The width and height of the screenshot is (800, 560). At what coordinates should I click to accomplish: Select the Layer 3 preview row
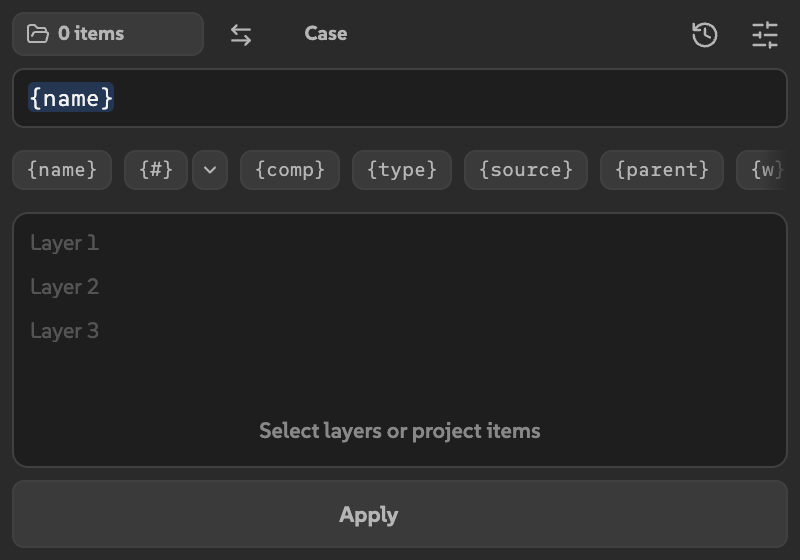pos(64,330)
